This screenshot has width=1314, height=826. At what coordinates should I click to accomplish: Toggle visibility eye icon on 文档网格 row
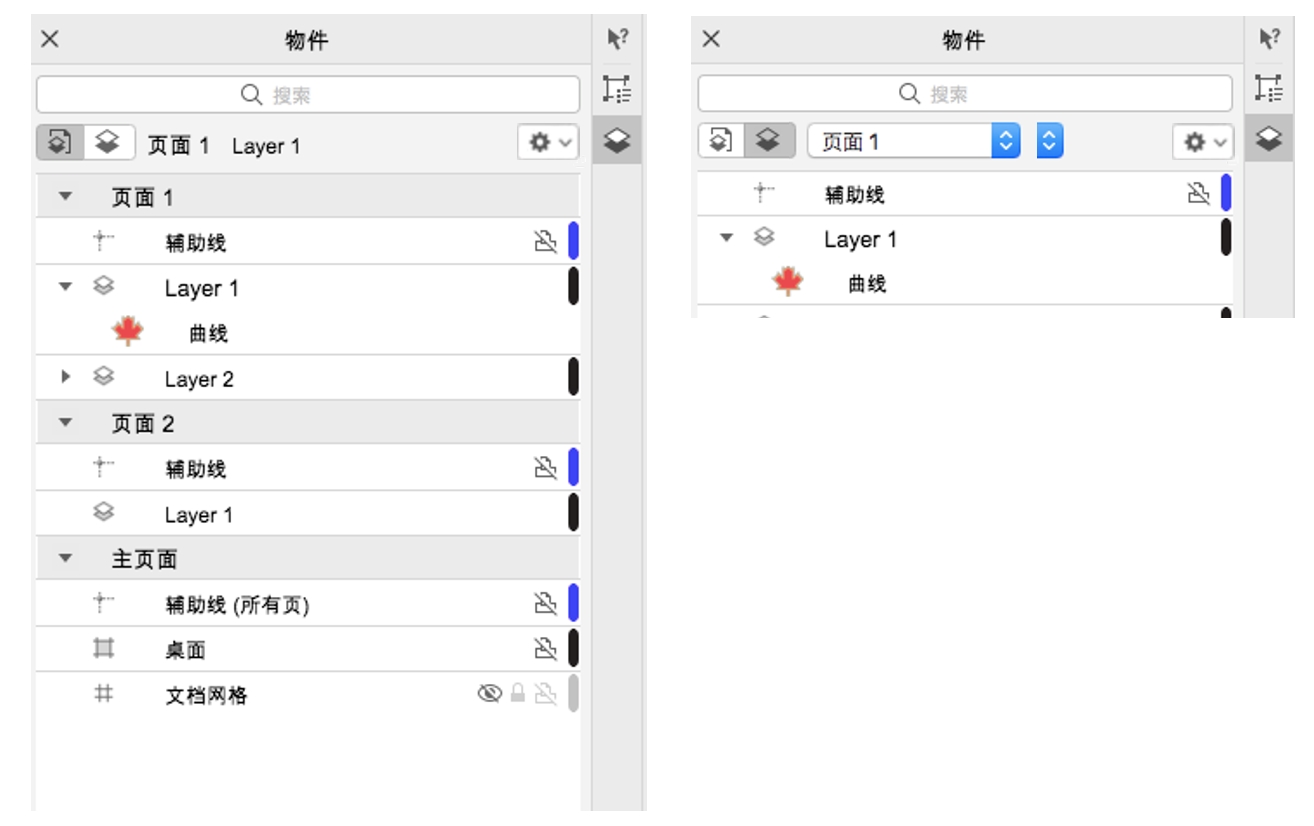click(x=489, y=694)
